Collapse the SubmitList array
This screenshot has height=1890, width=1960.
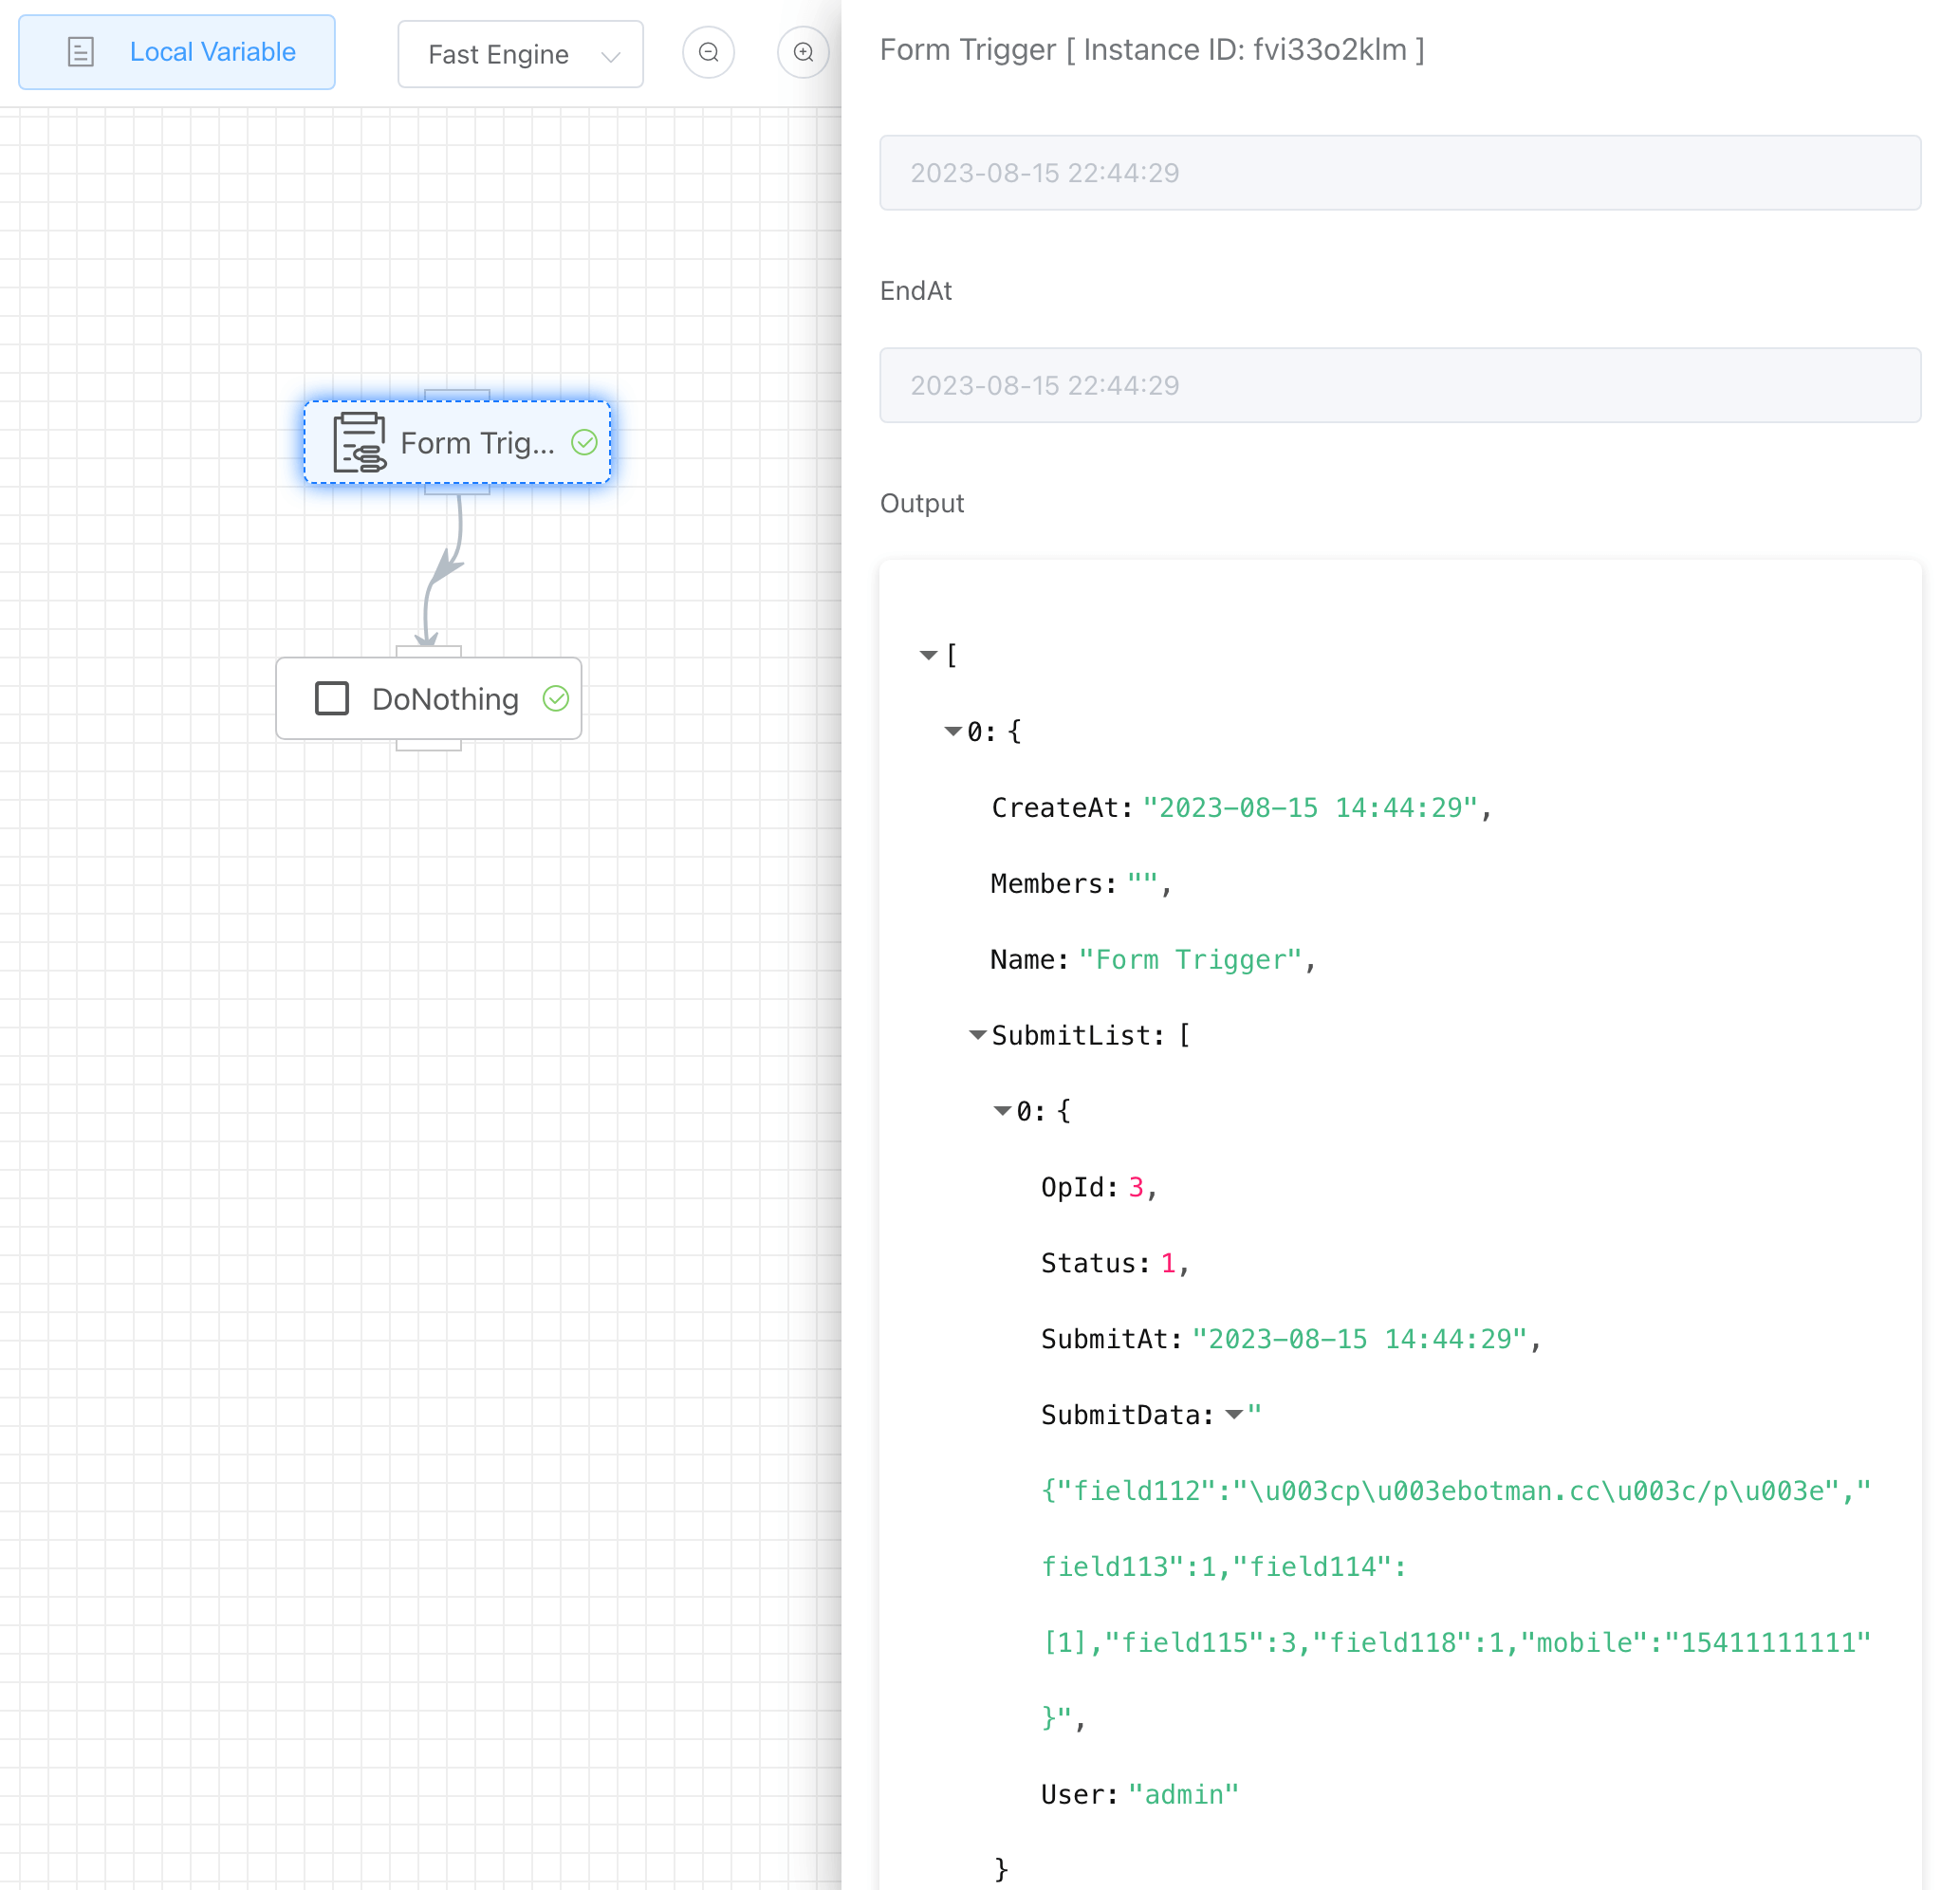pos(978,1035)
